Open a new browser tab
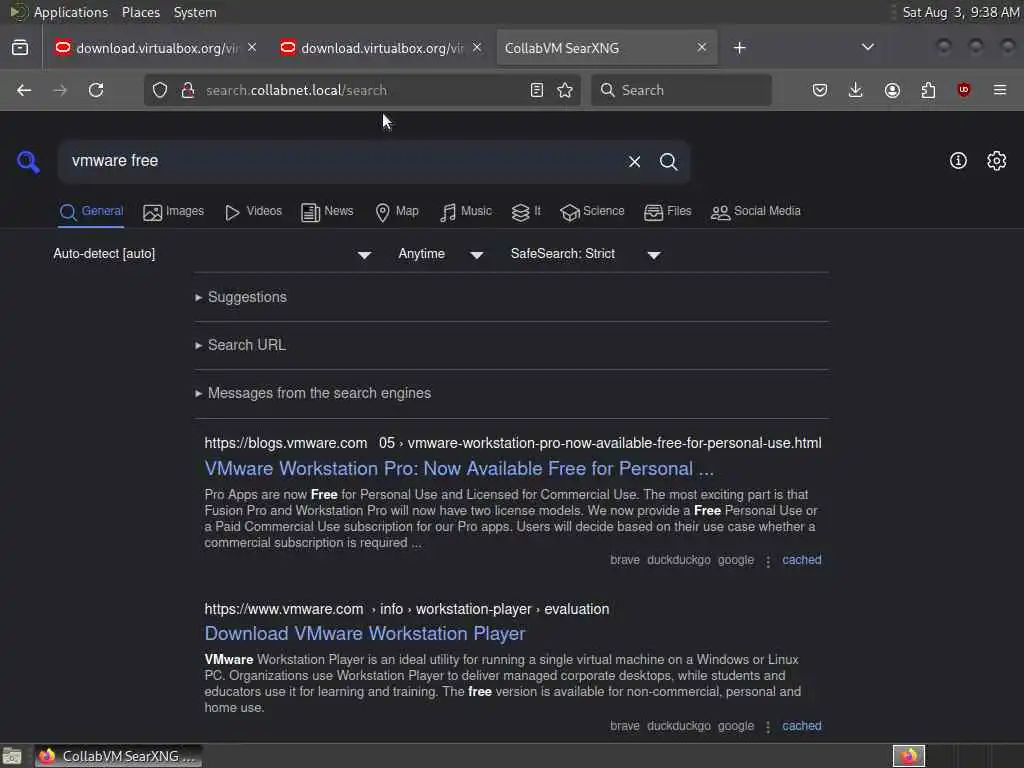Image resolution: width=1024 pixels, height=768 pixels. coord(739,48)
